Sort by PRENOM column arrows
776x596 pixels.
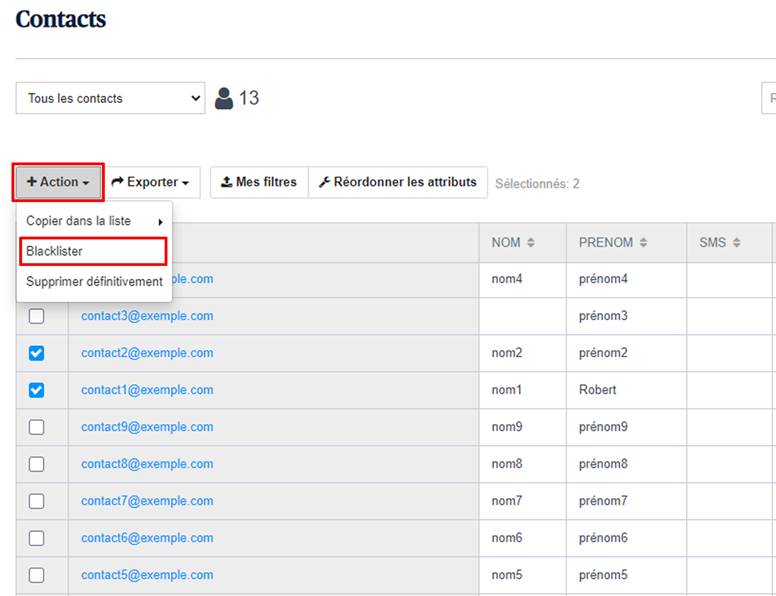tap(643, 243)
